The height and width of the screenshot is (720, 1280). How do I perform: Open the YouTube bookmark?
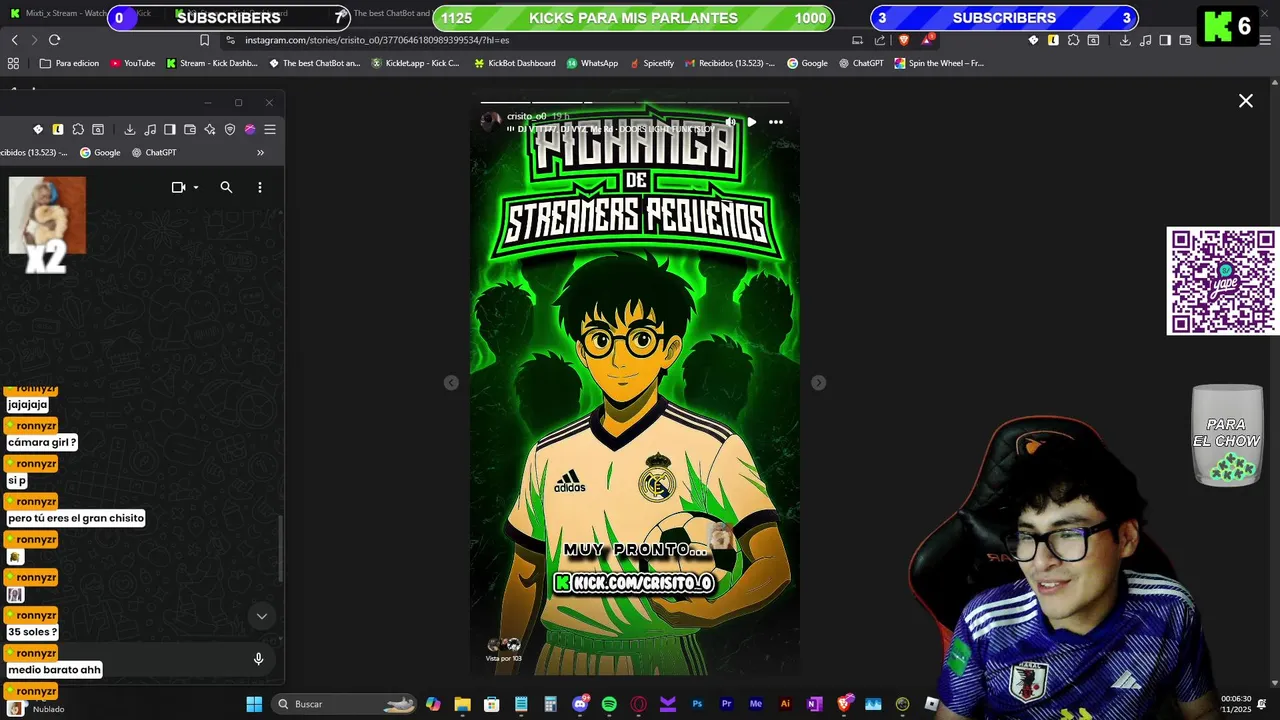pyautogui.click(x=133, y=63)
